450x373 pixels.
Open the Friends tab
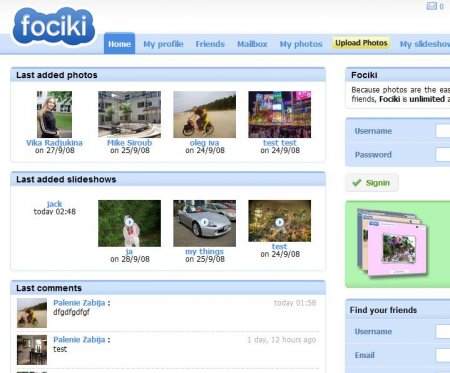pyautogui.click(x=210, y=44)
